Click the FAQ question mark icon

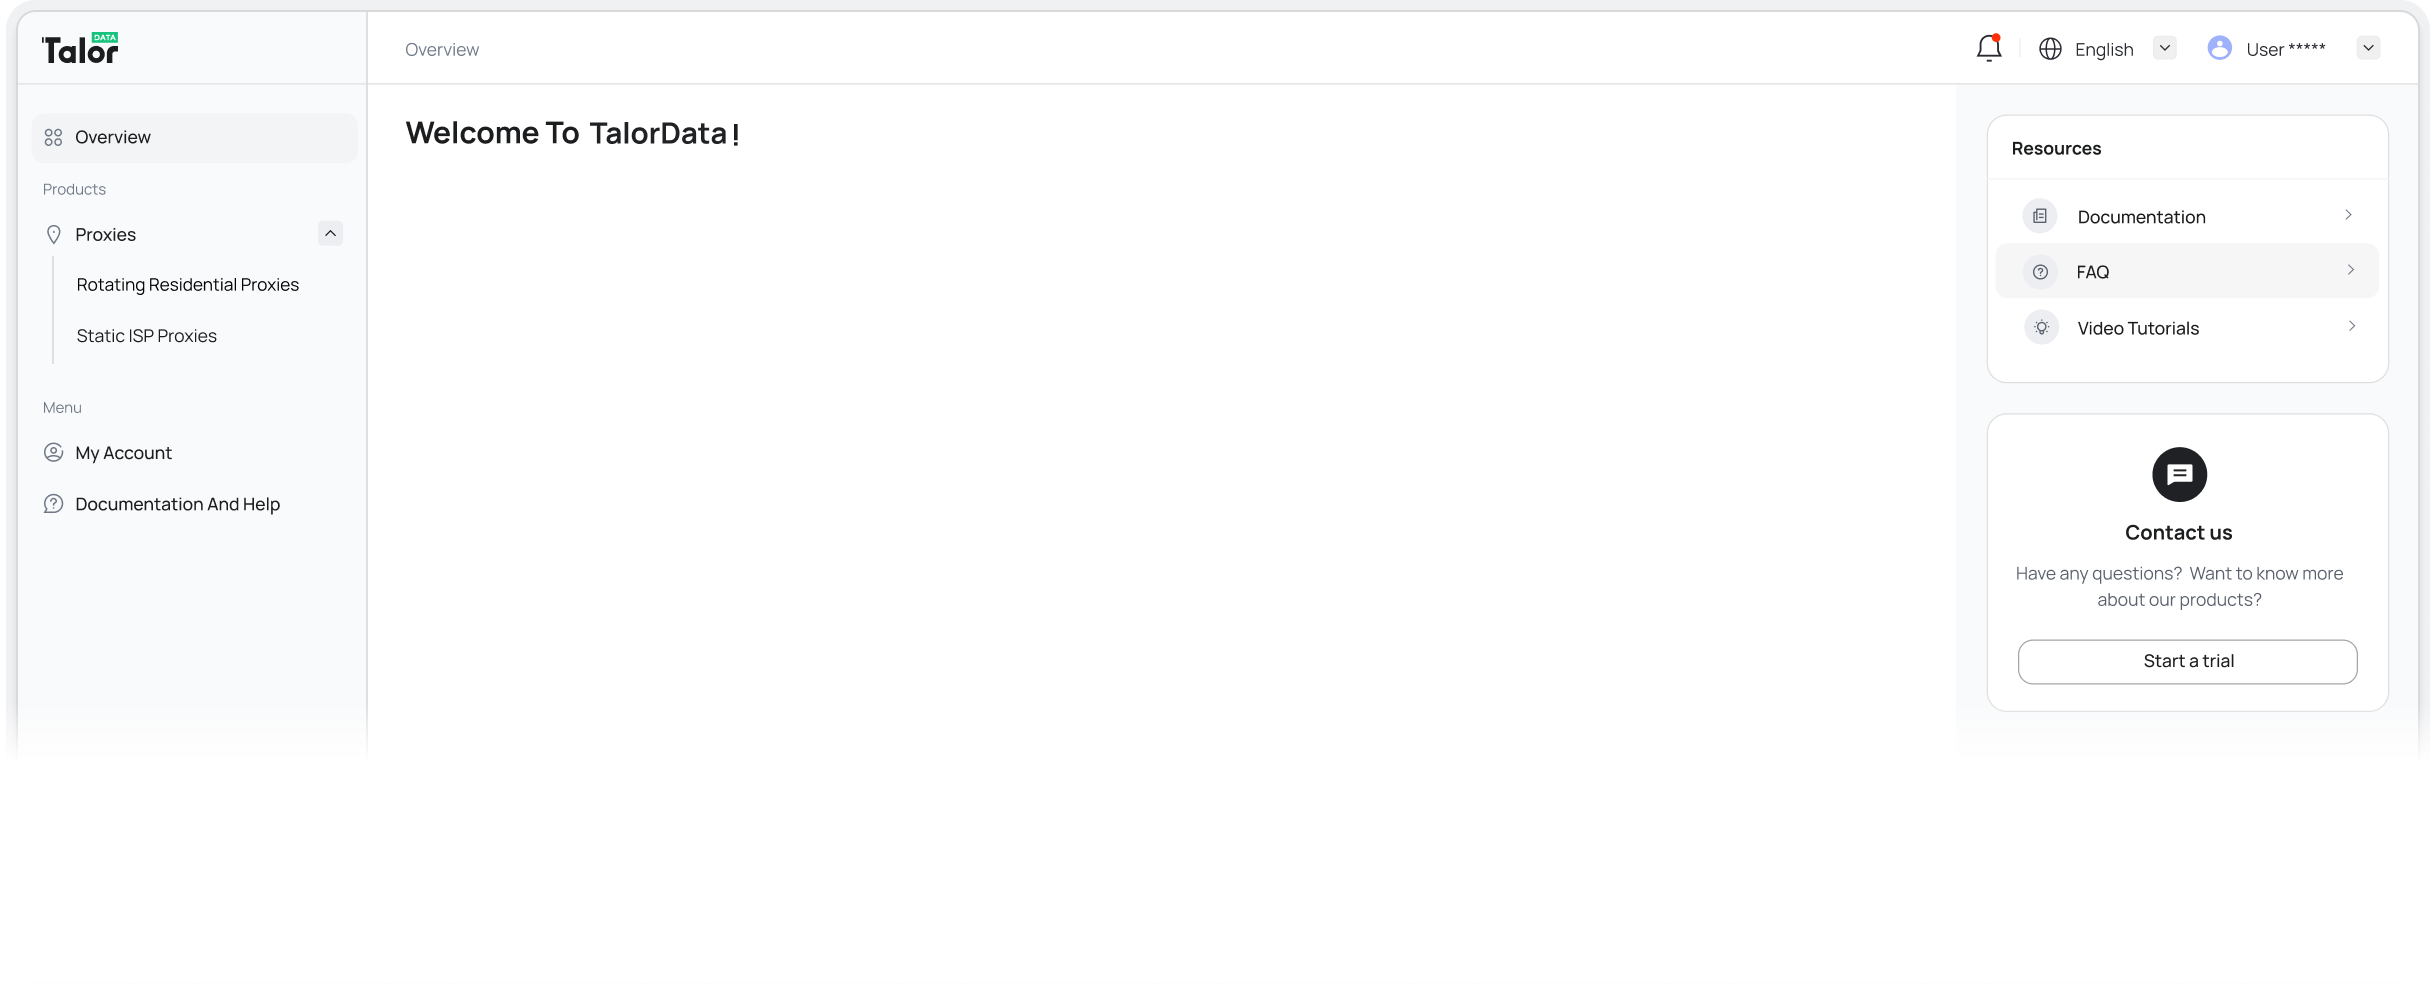[x=2040, y=272]
